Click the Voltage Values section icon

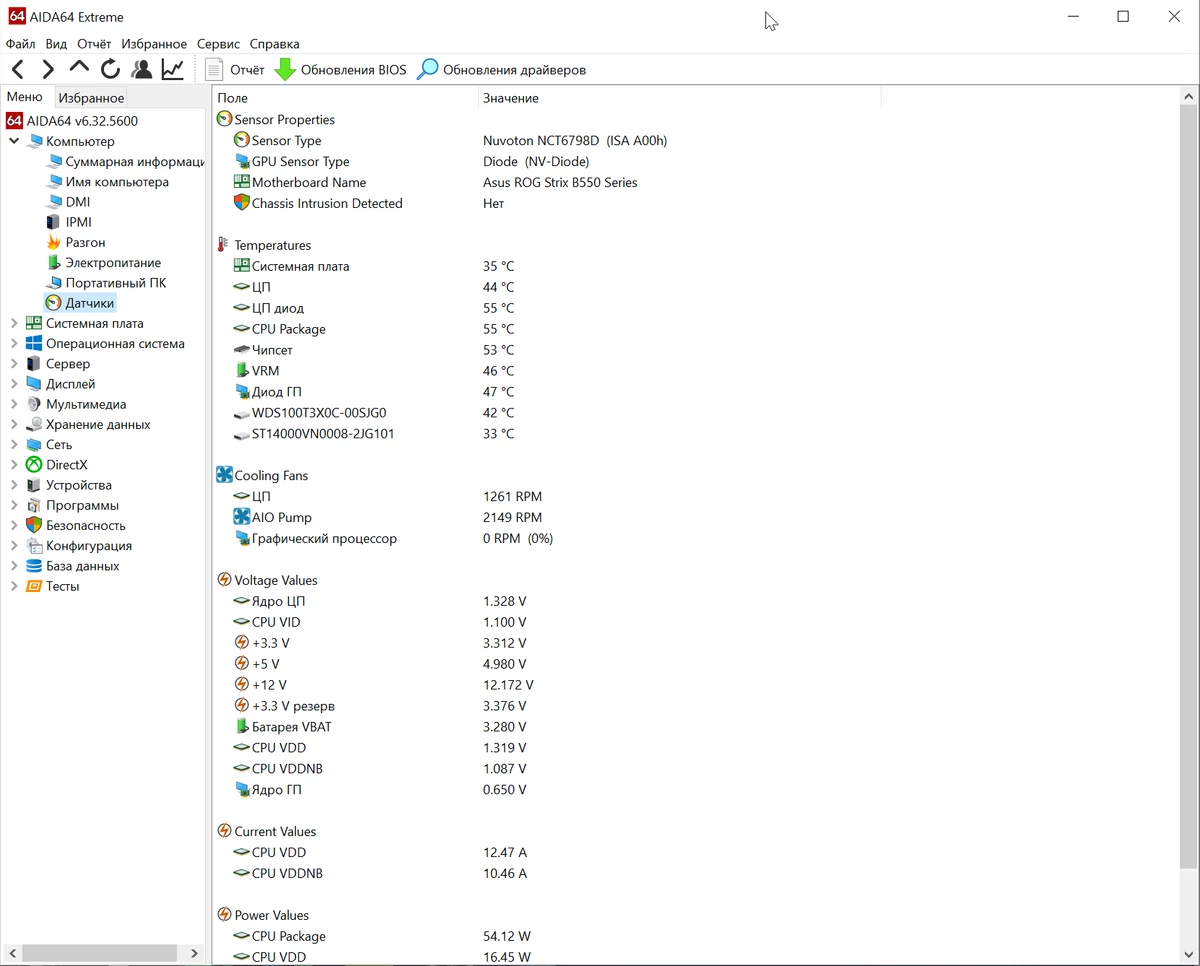point(224,580)
